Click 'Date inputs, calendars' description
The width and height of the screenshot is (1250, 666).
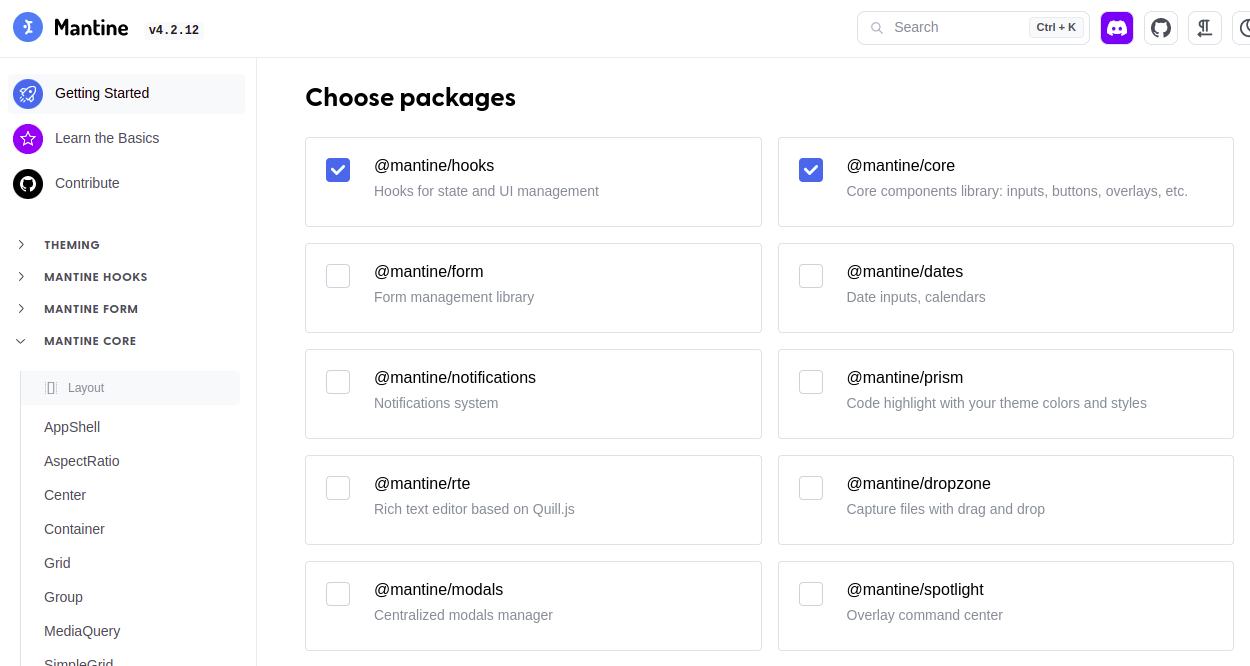(x=916, y=297)
